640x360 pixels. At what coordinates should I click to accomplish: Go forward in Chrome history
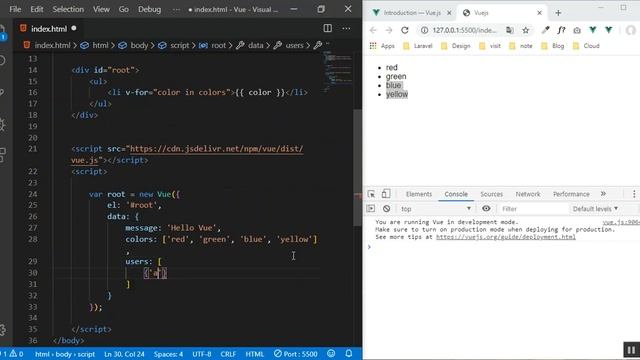[x=389, y=30]
